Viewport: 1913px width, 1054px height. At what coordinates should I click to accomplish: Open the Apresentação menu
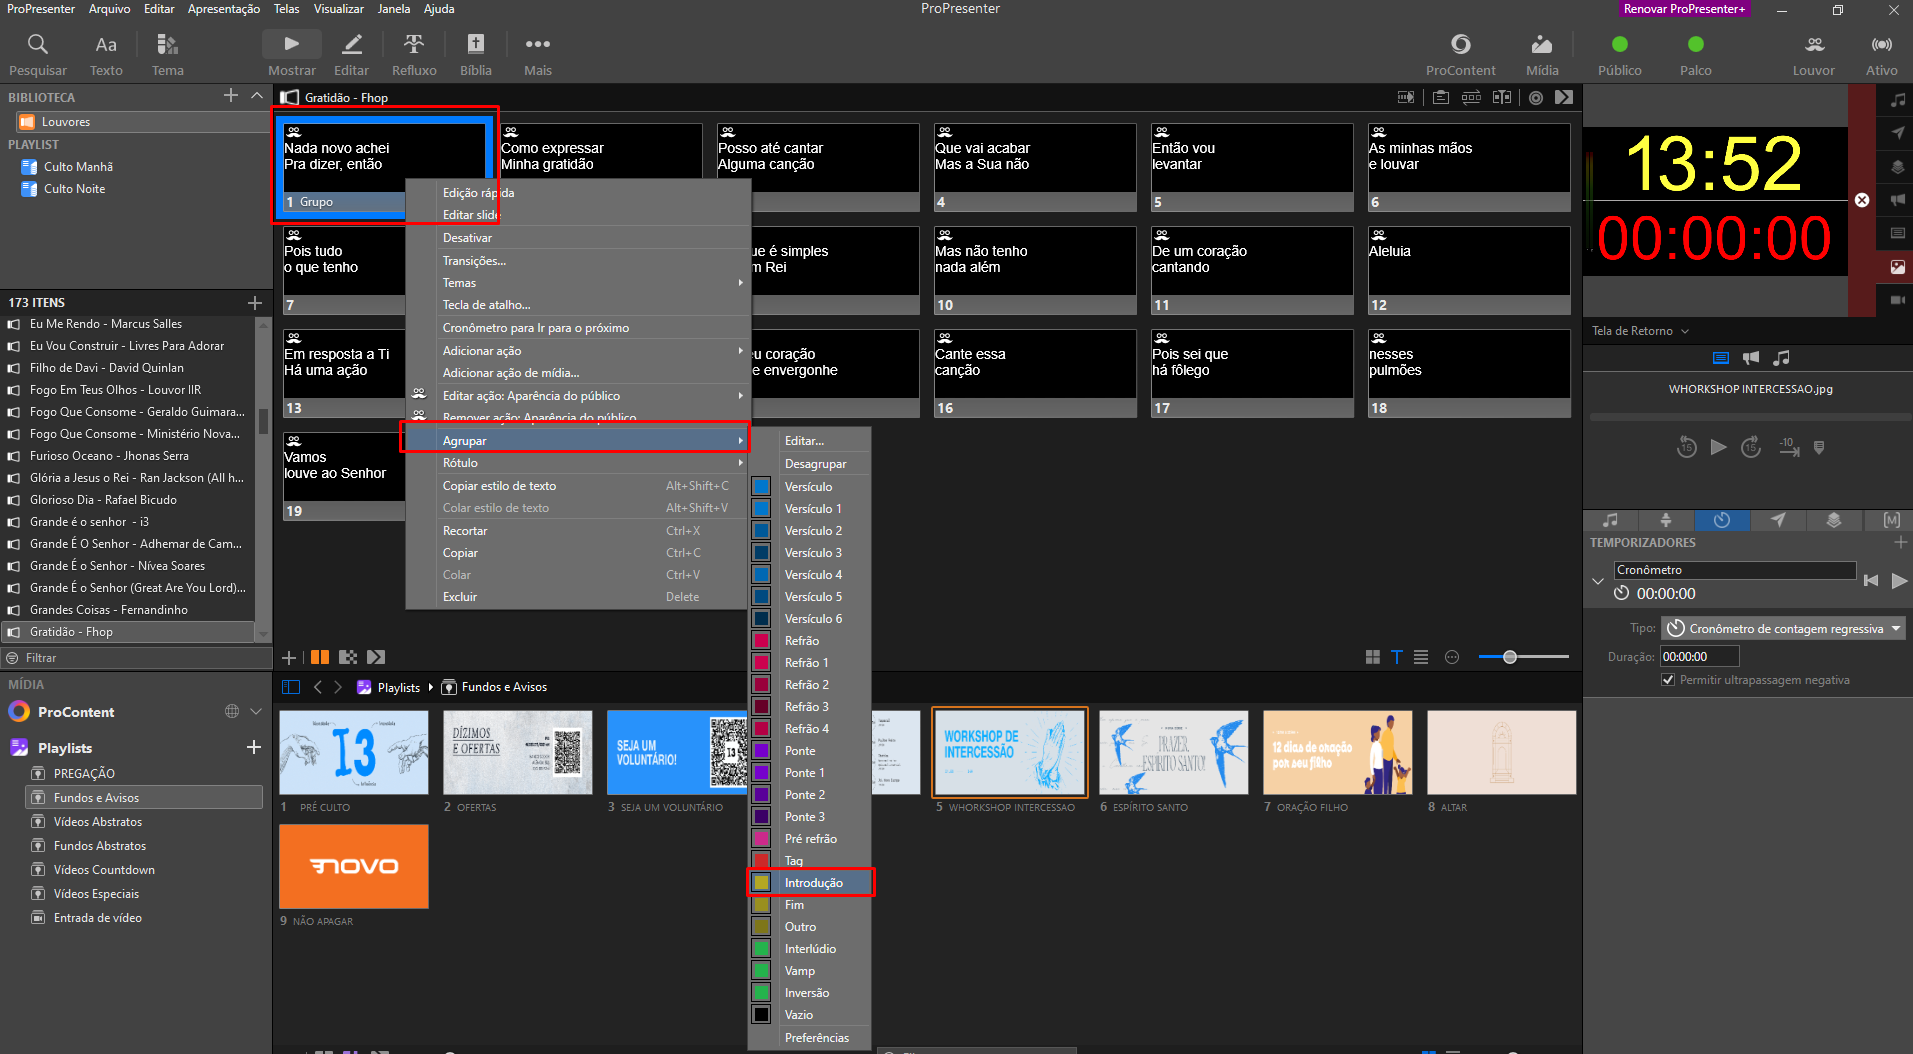pos(224,9)
